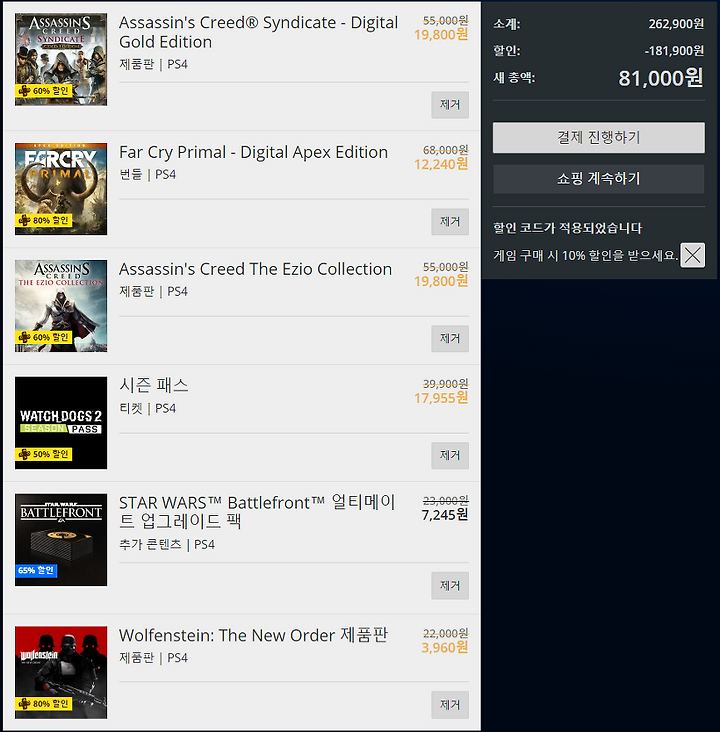This screenshot has height=732, width=720.
Task: Open Assassin's Creed The Ezio Collection title link
Action: tap(255, 269)
